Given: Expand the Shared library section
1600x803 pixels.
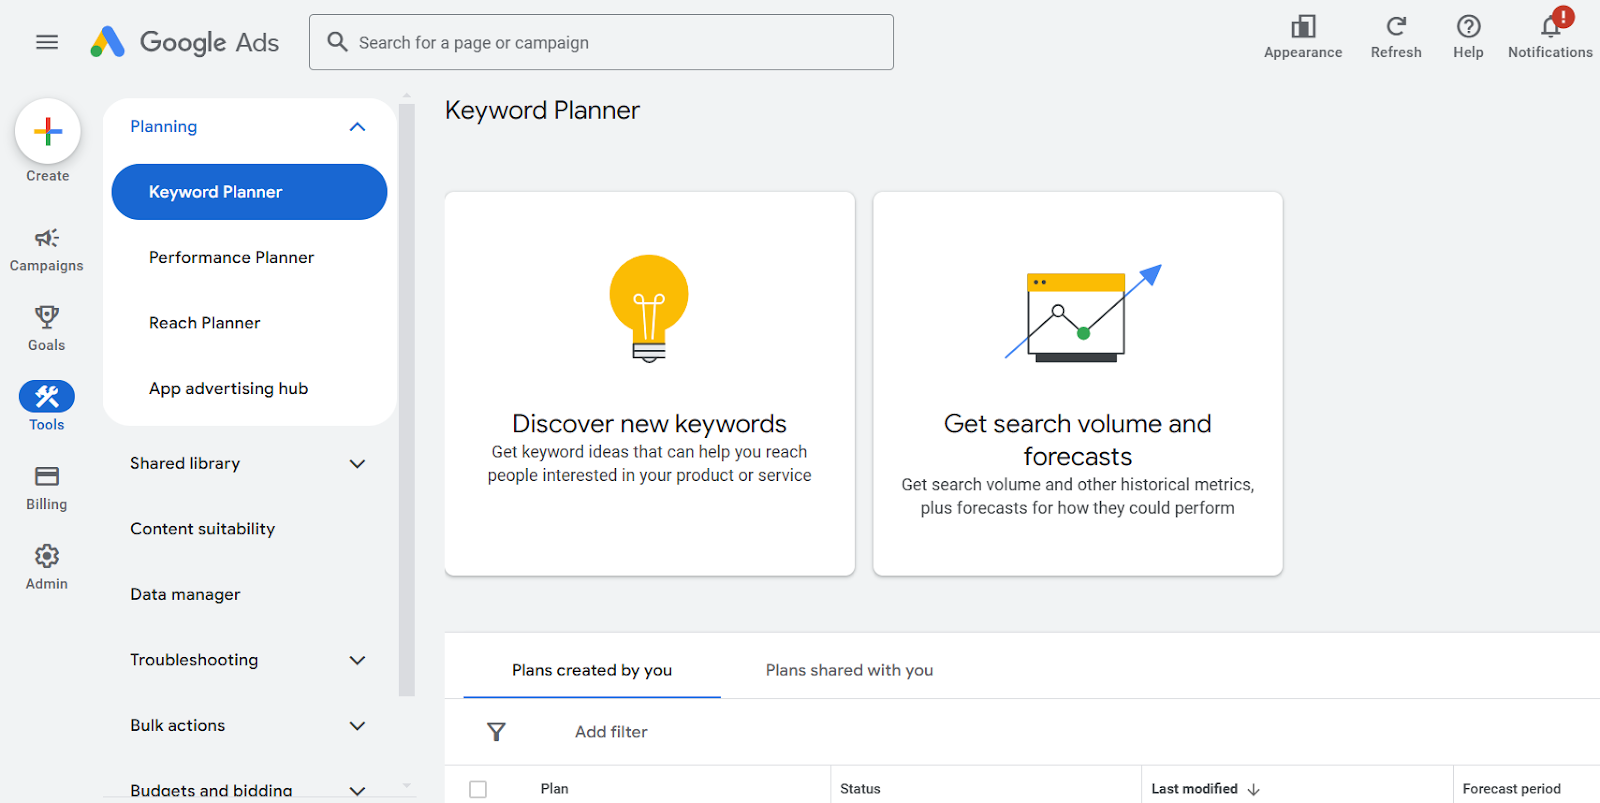Looking at the screenshot, I should (x=357, y=464).
